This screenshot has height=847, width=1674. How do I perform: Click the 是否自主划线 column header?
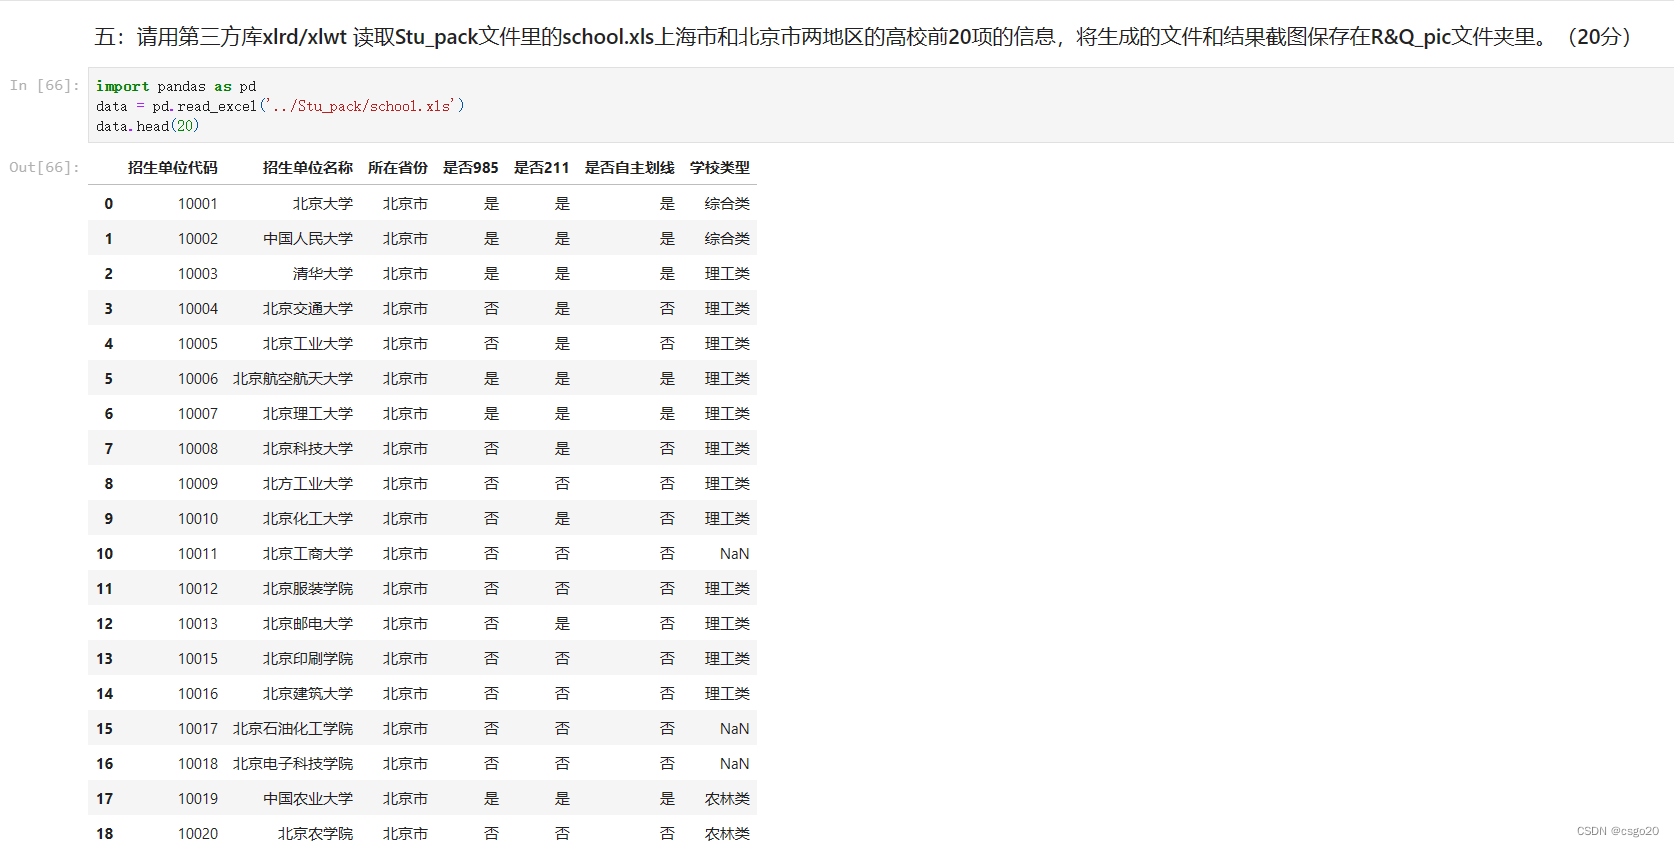[x=629, y=168]
